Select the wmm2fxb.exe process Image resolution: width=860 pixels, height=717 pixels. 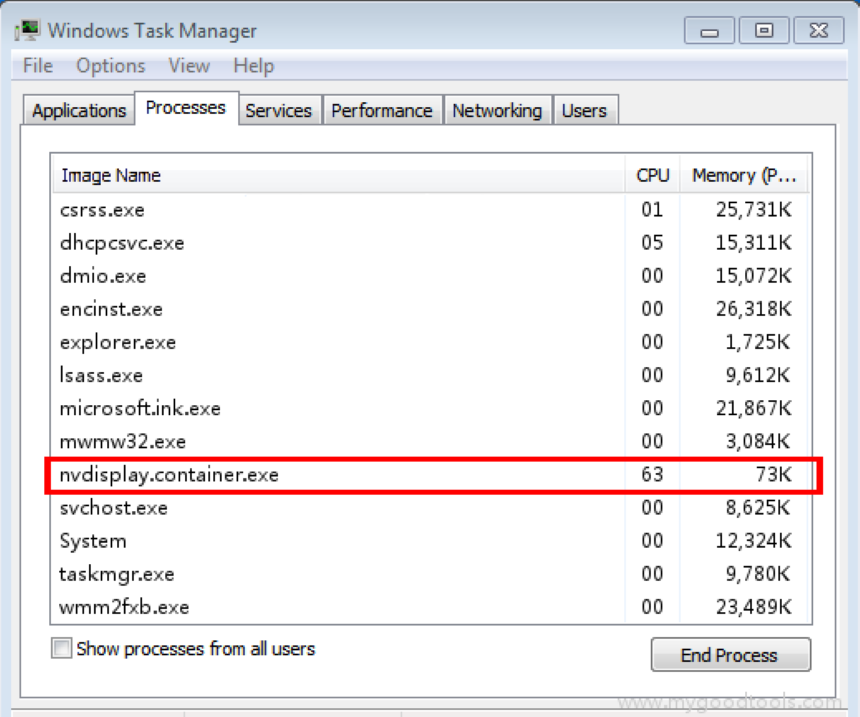coord(431,607)
